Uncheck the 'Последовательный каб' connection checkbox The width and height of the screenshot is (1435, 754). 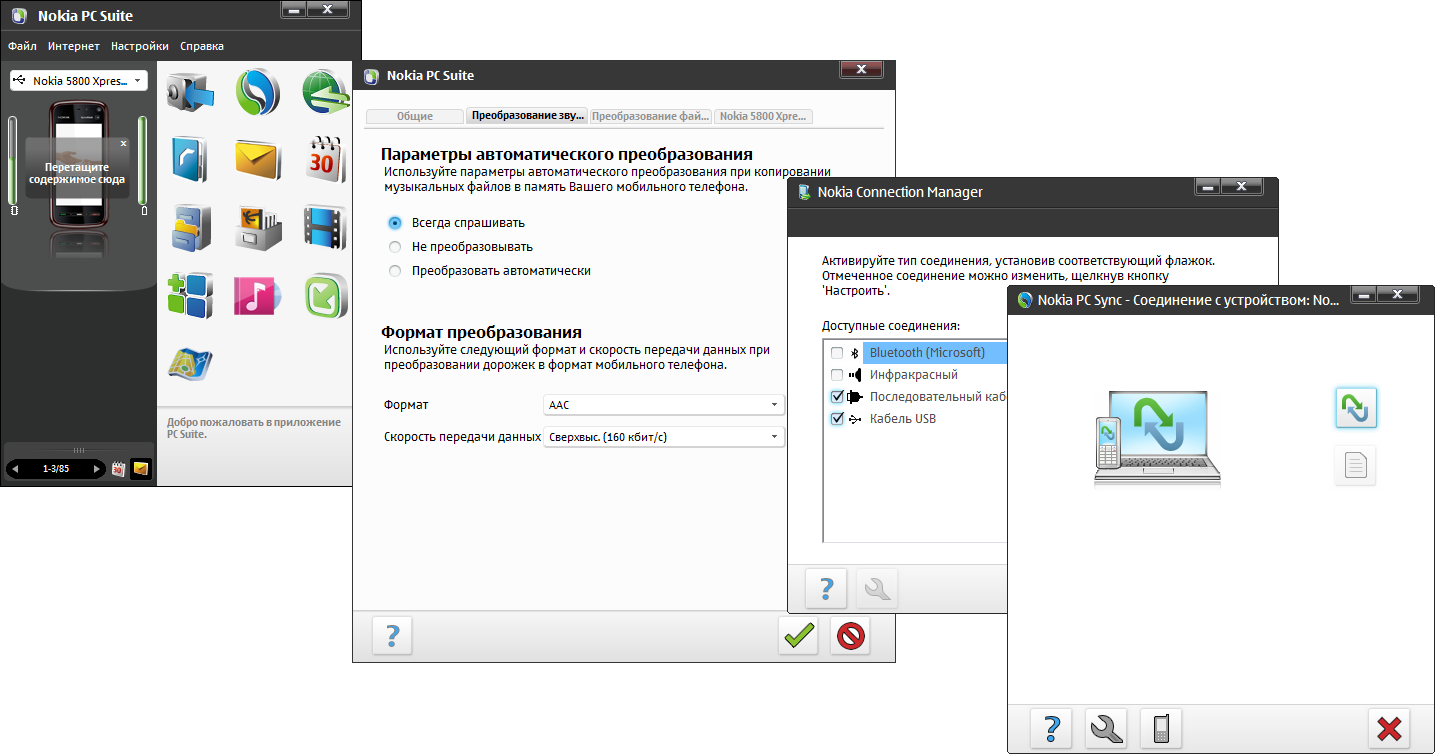pos(836,397)
